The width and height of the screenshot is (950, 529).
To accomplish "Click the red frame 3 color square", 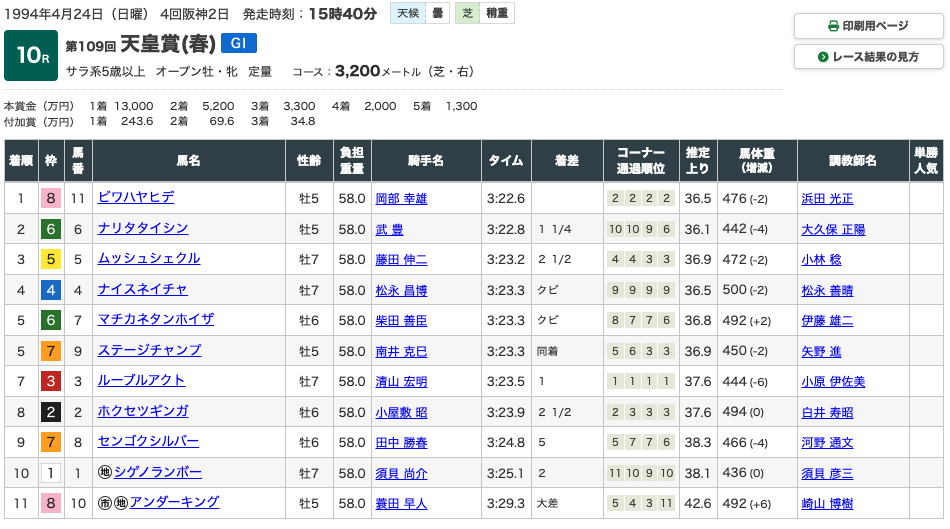I will click(x=50, y=381).
